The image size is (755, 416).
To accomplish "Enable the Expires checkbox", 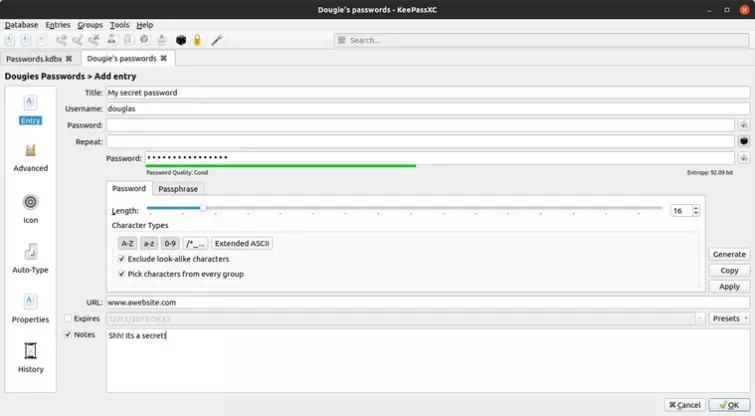I will 68,319.
